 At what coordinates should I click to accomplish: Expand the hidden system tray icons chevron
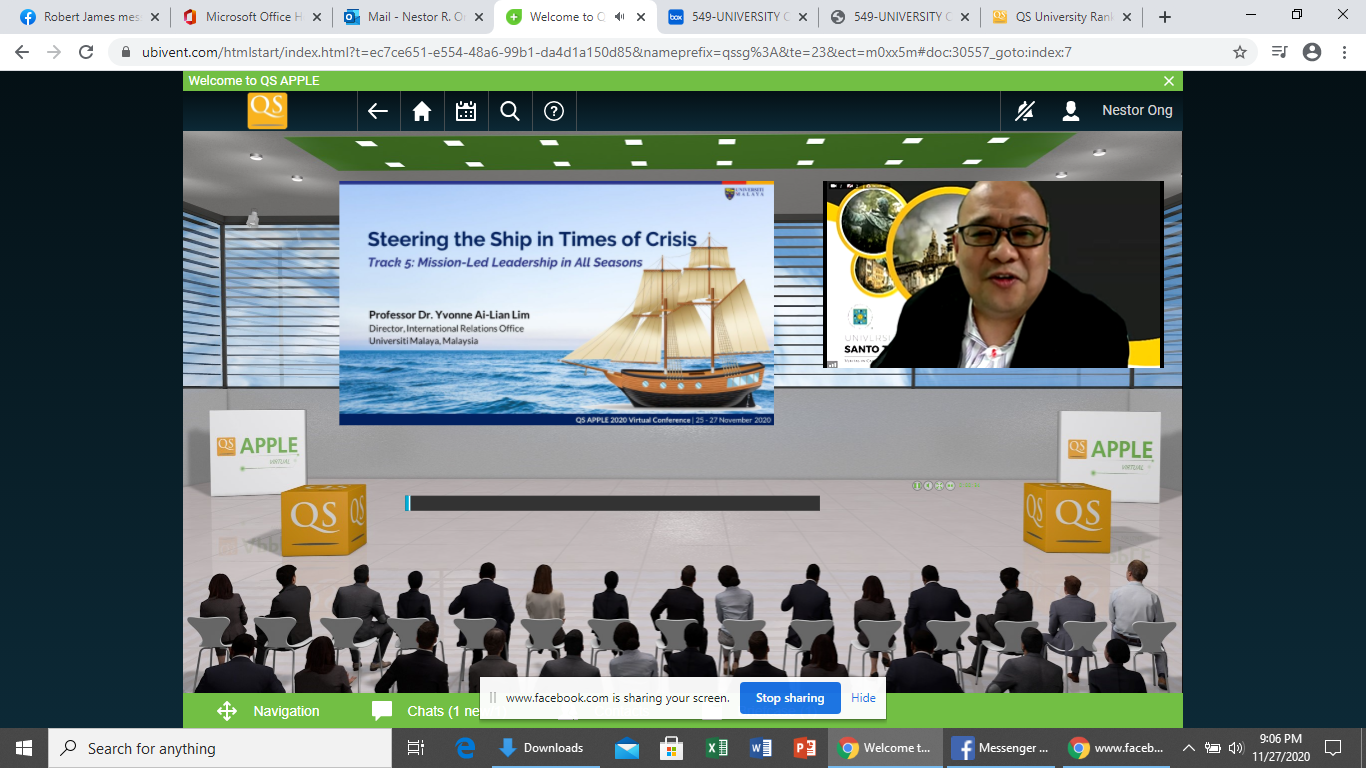1188,748
